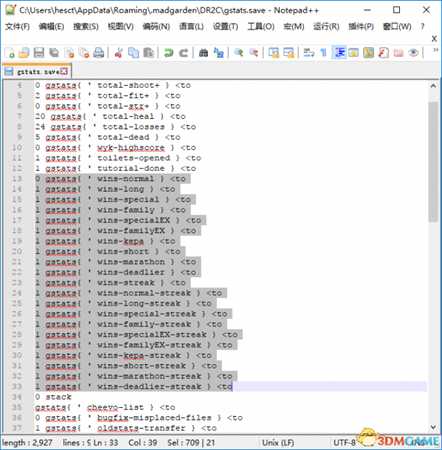
Task: Open the 文件(F) menu
Action: (17, 26)
